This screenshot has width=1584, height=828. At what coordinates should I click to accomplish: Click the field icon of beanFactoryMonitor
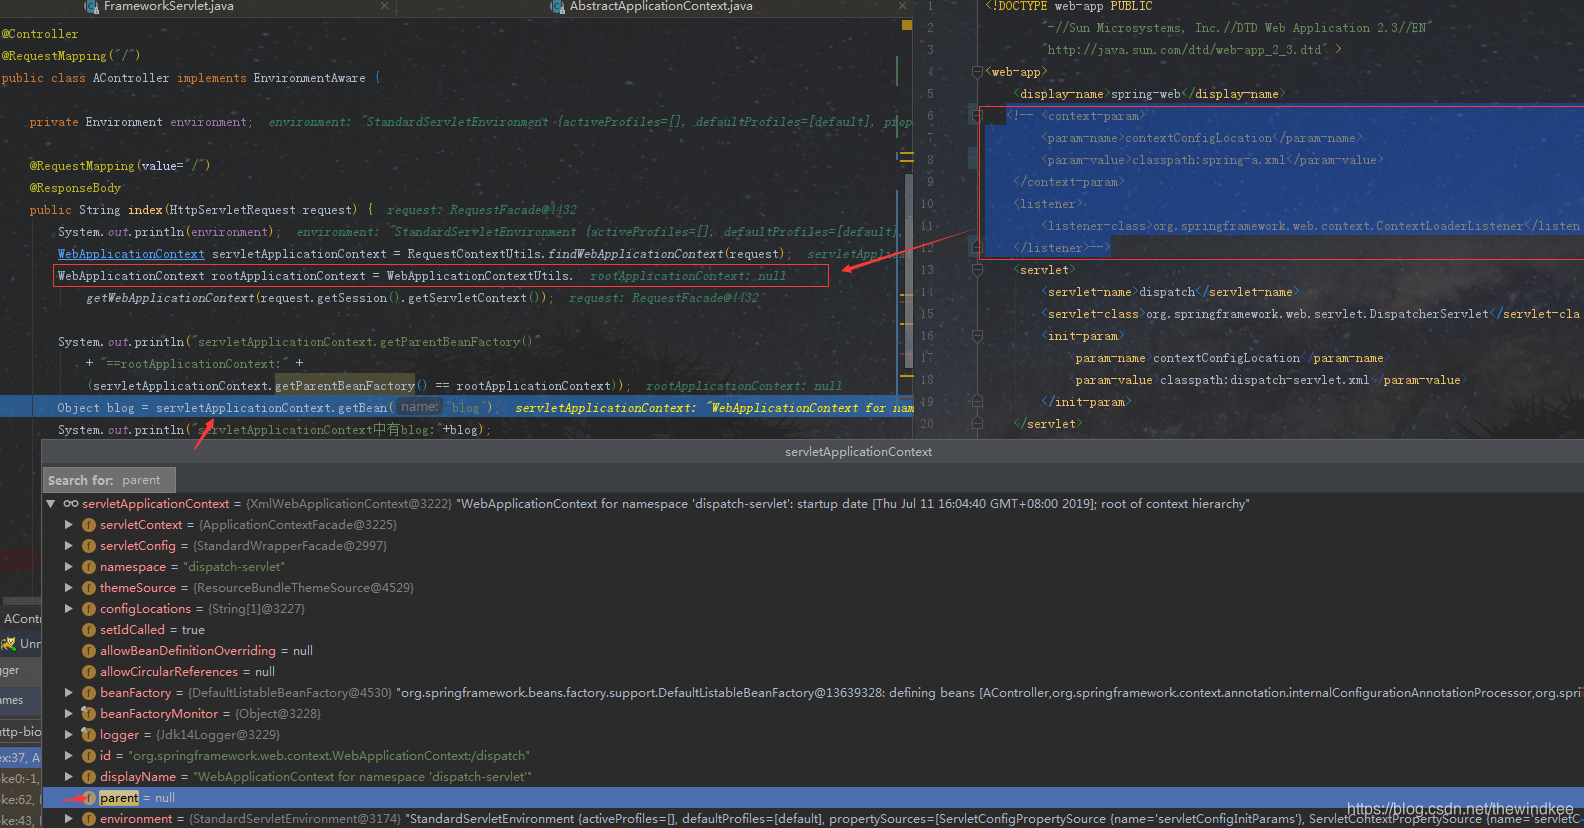[89, 714]
